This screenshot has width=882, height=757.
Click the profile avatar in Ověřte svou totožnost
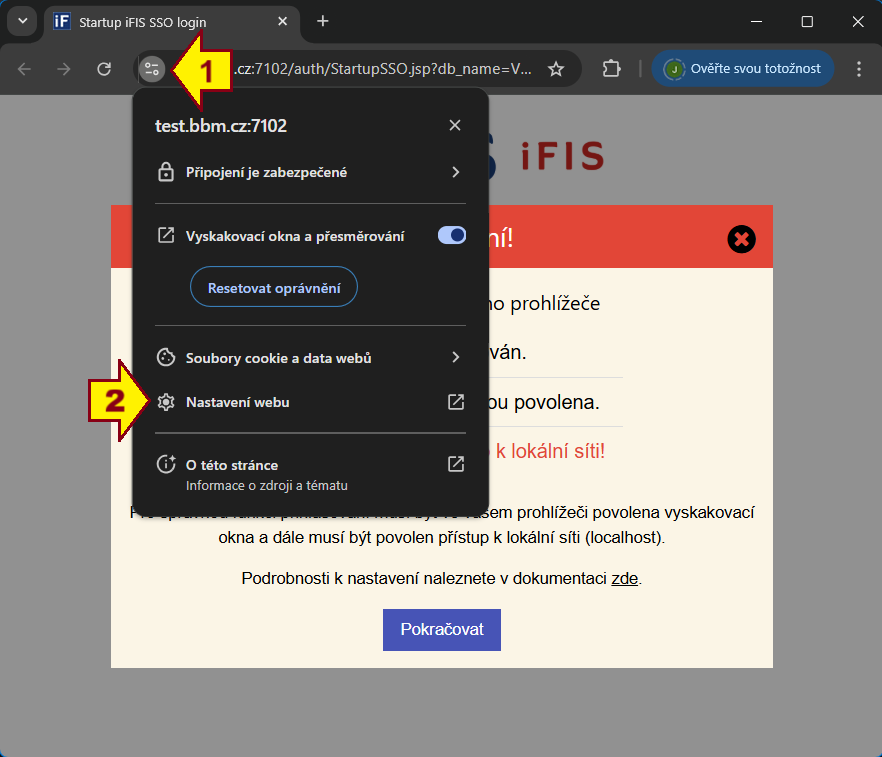[673, 69]
